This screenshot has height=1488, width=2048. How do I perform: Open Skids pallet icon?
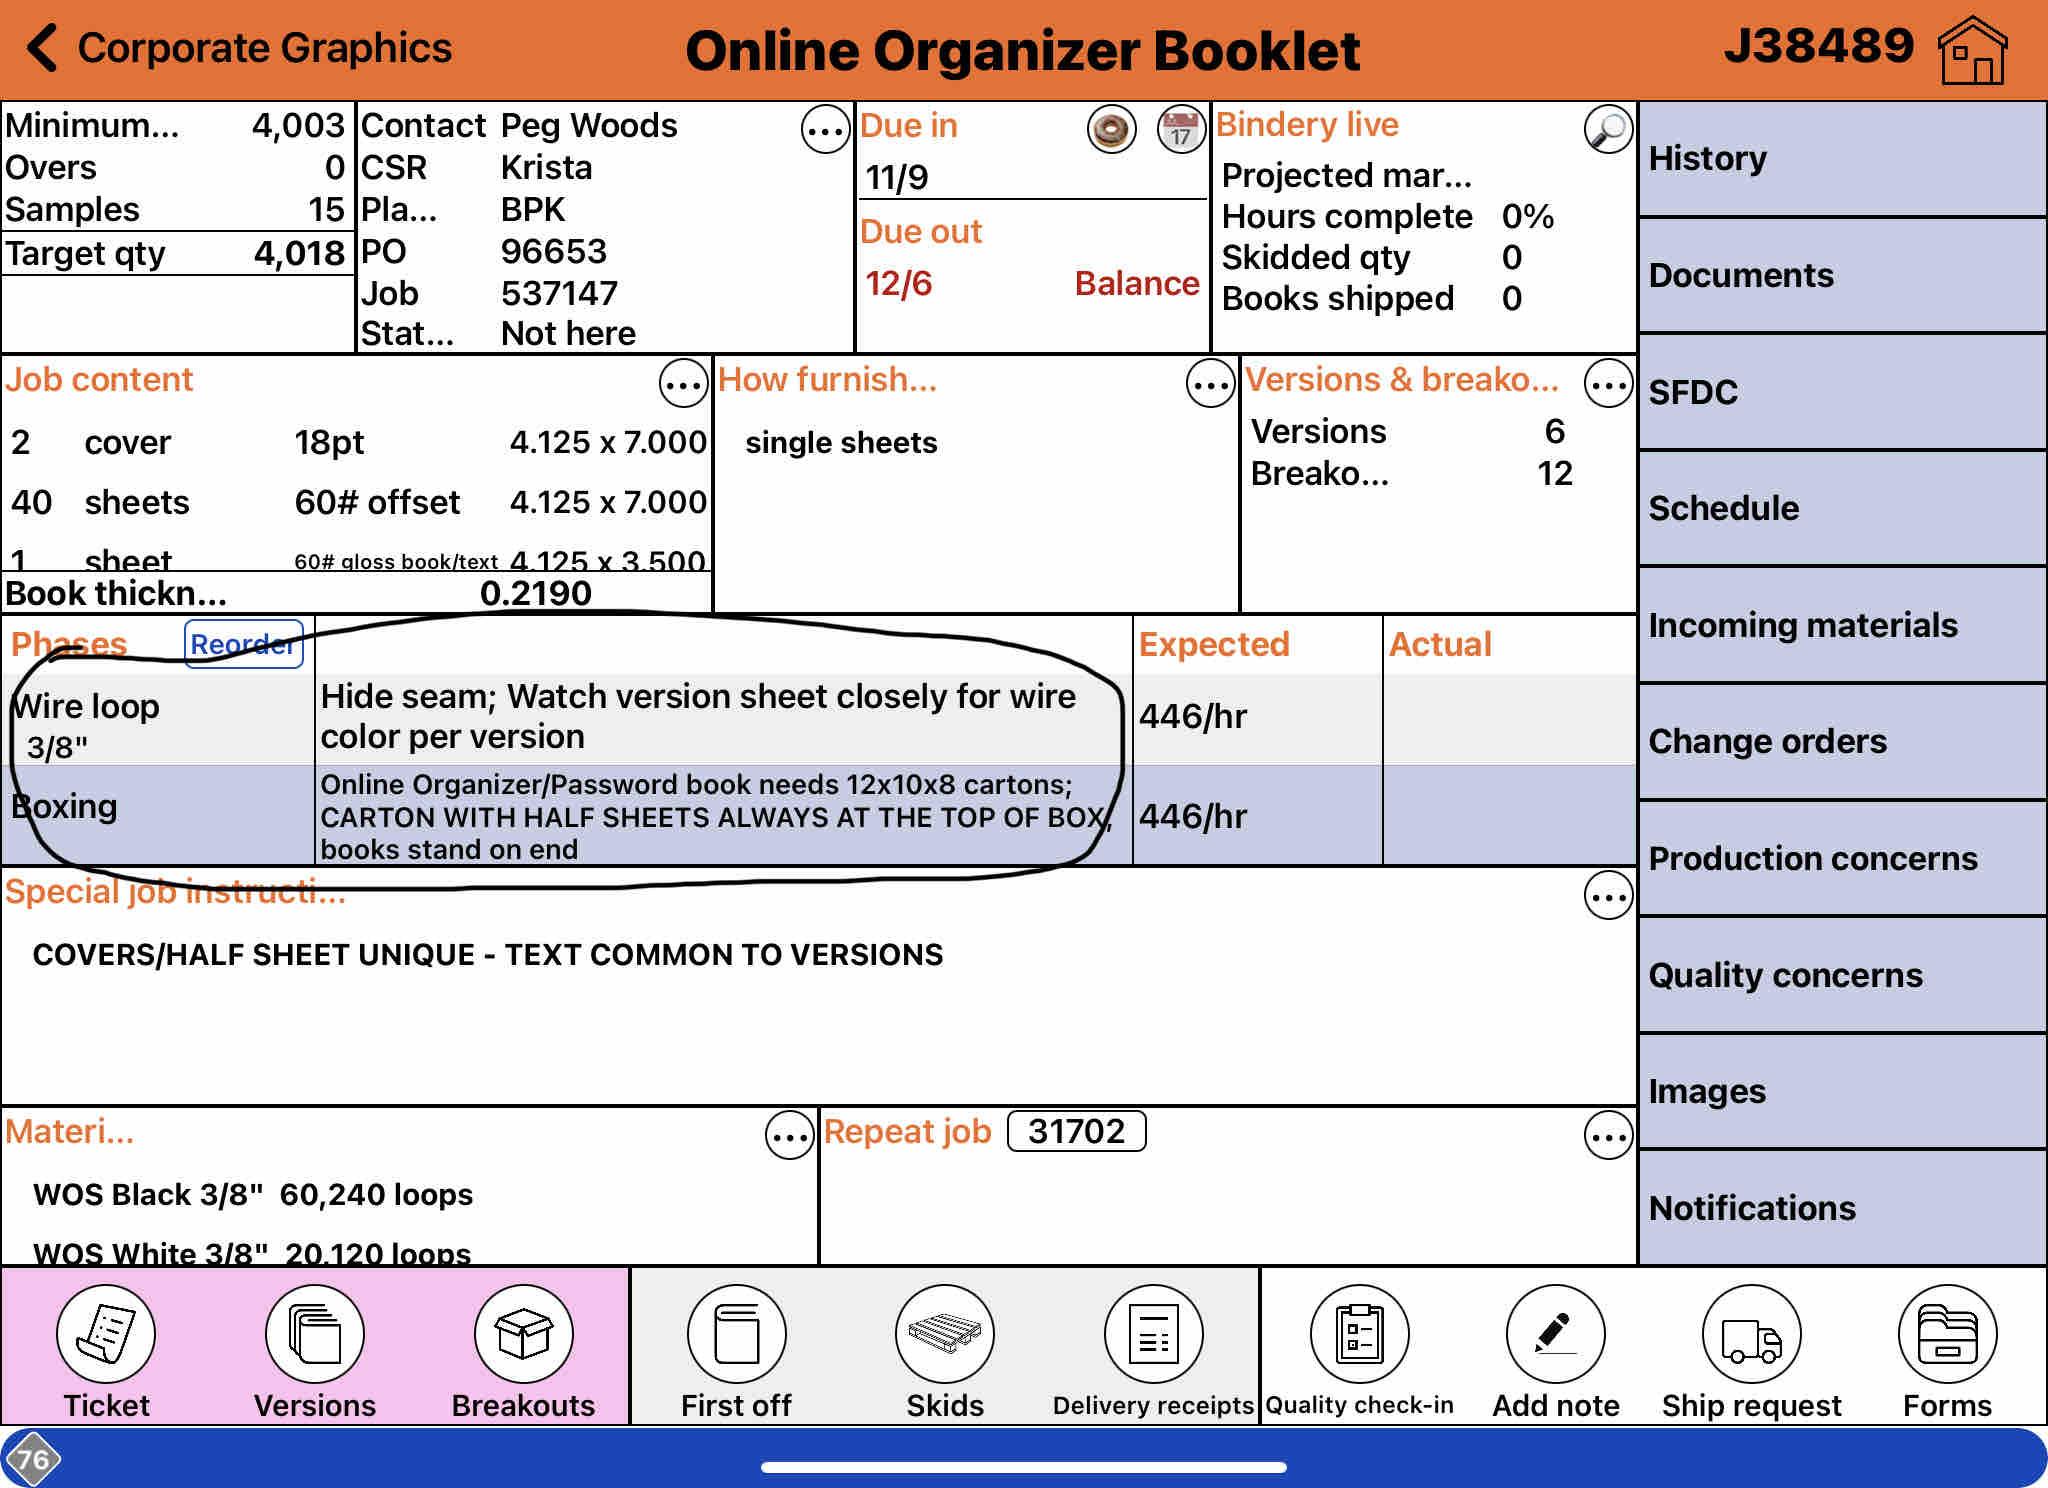[x=944, y=1334]
